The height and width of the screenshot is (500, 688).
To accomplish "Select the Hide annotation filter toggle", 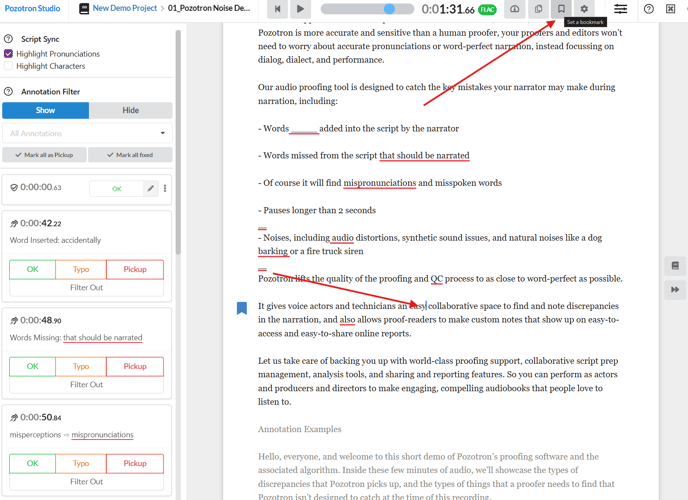I will [131, 111].
